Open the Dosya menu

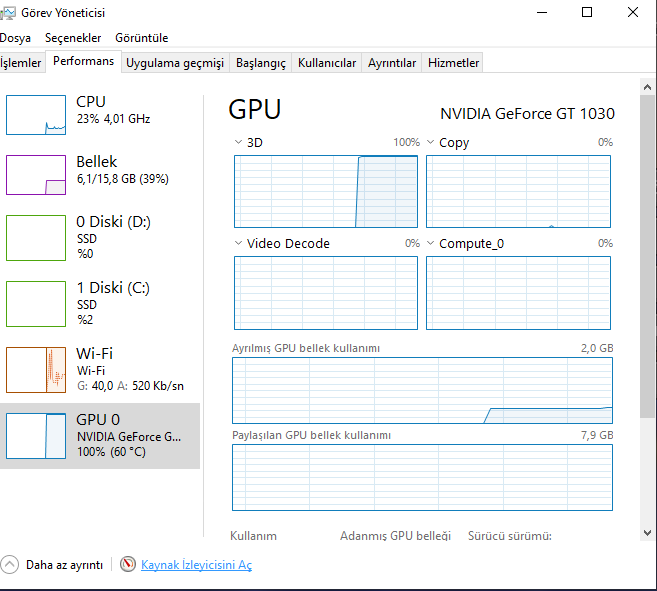pos(15,38)
